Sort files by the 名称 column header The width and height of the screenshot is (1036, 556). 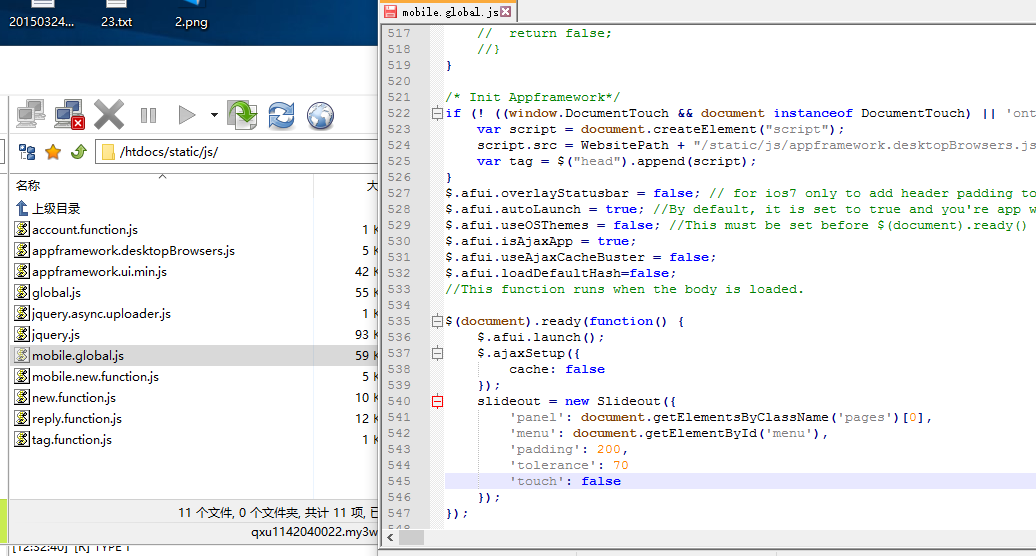pos(28,186)
